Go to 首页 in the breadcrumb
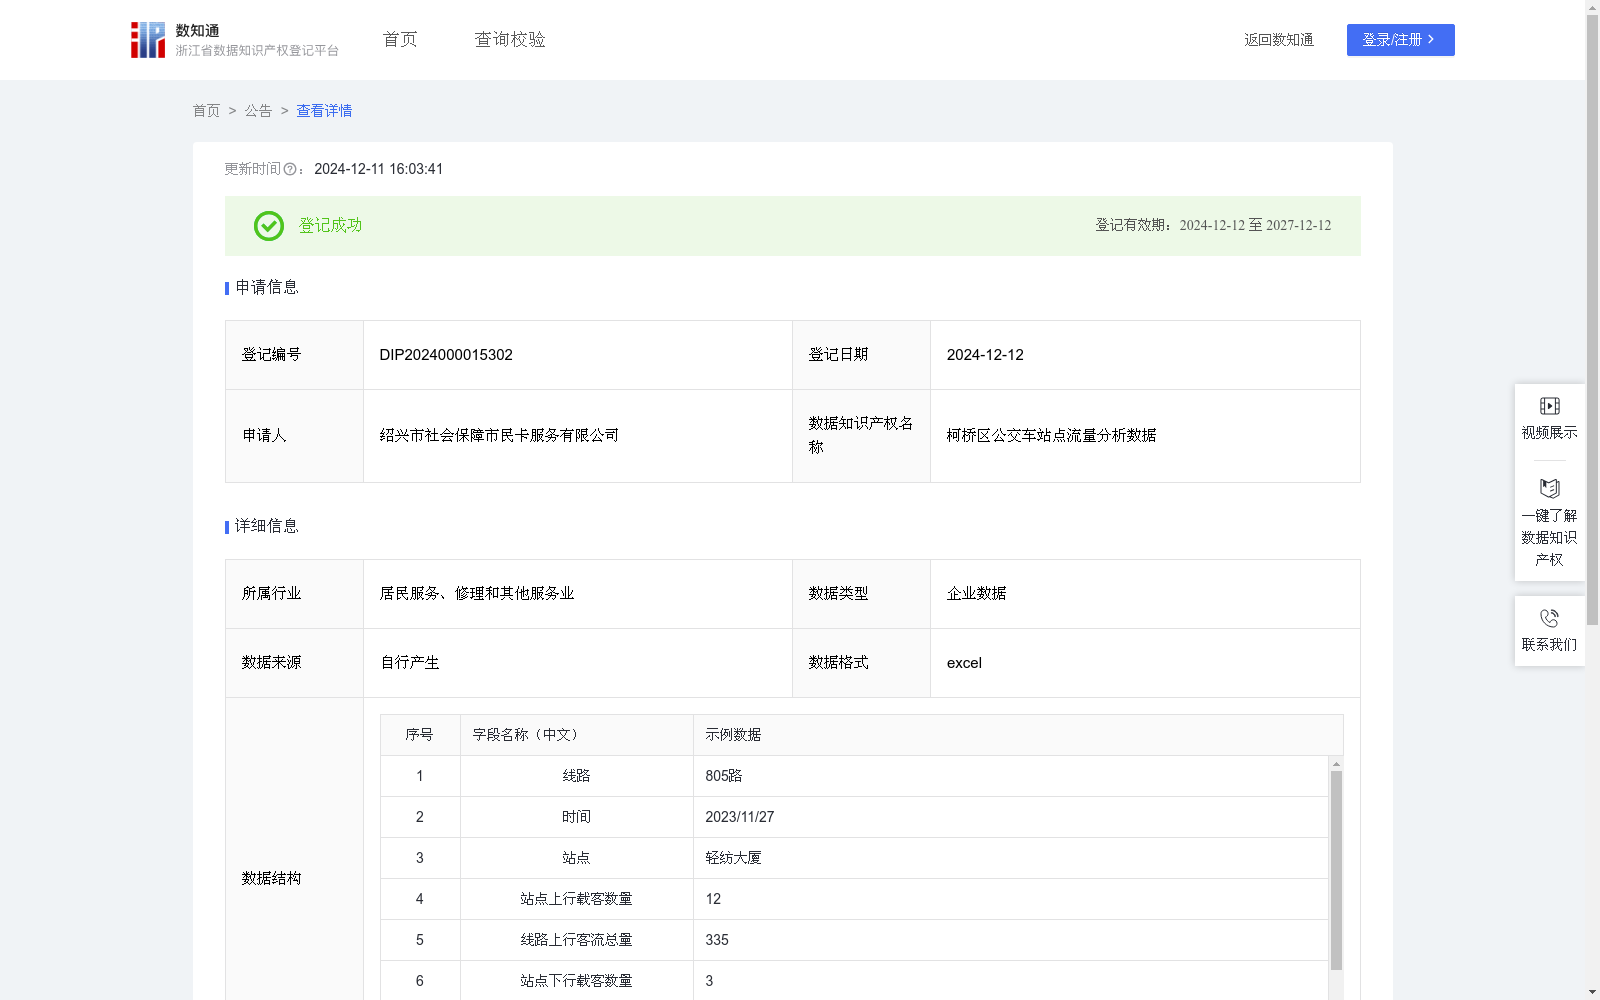The width and height of the screenshot is (1600, 1000). point(206,111)
